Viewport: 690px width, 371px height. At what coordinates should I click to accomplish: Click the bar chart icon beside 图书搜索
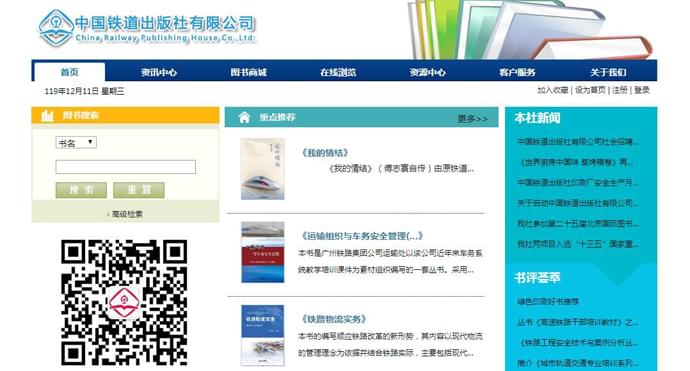(47, 116)
